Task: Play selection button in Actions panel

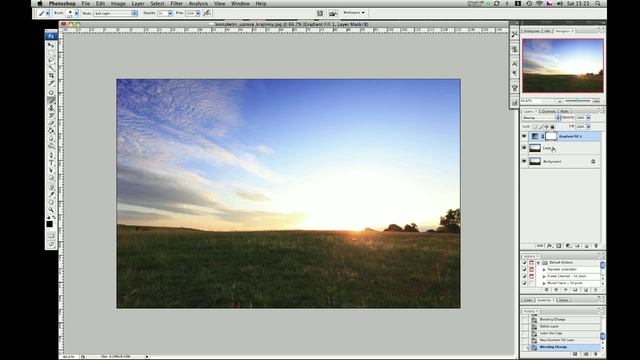Action: coord(566,290)
